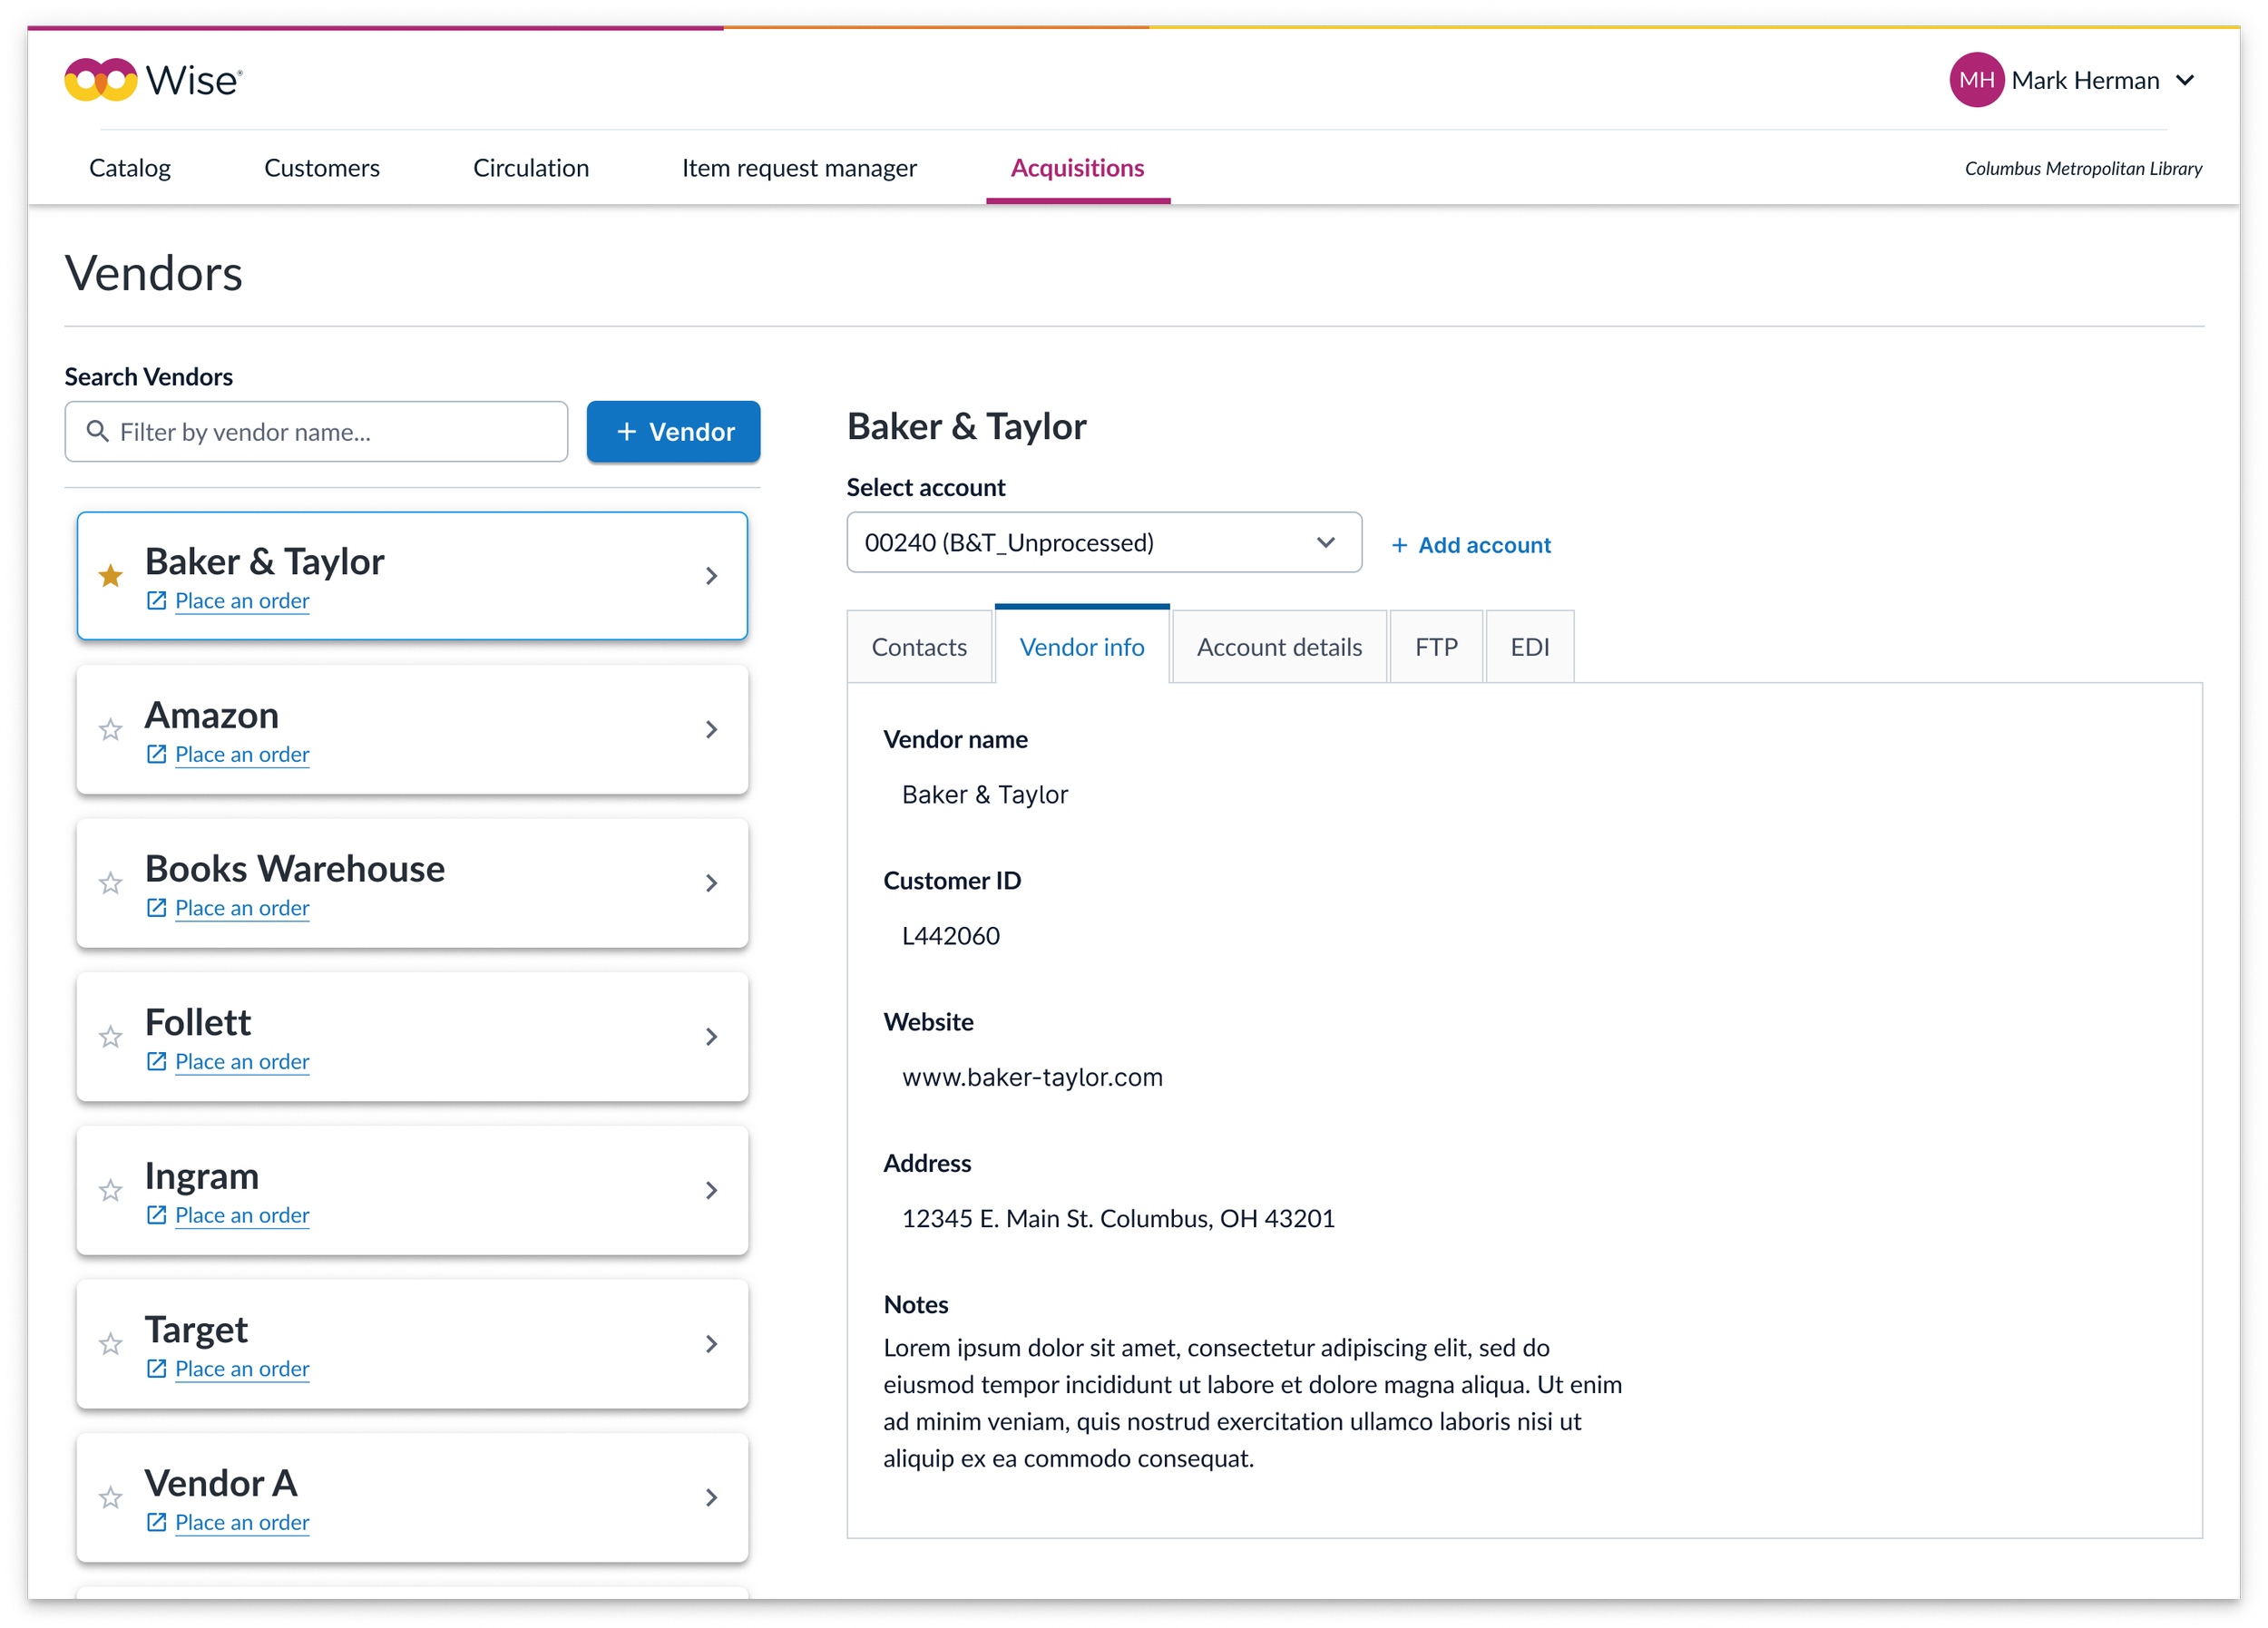Screen dimensions: 2268x1628
Task: Click Place an order under Amazon
Action: point(242,754)
